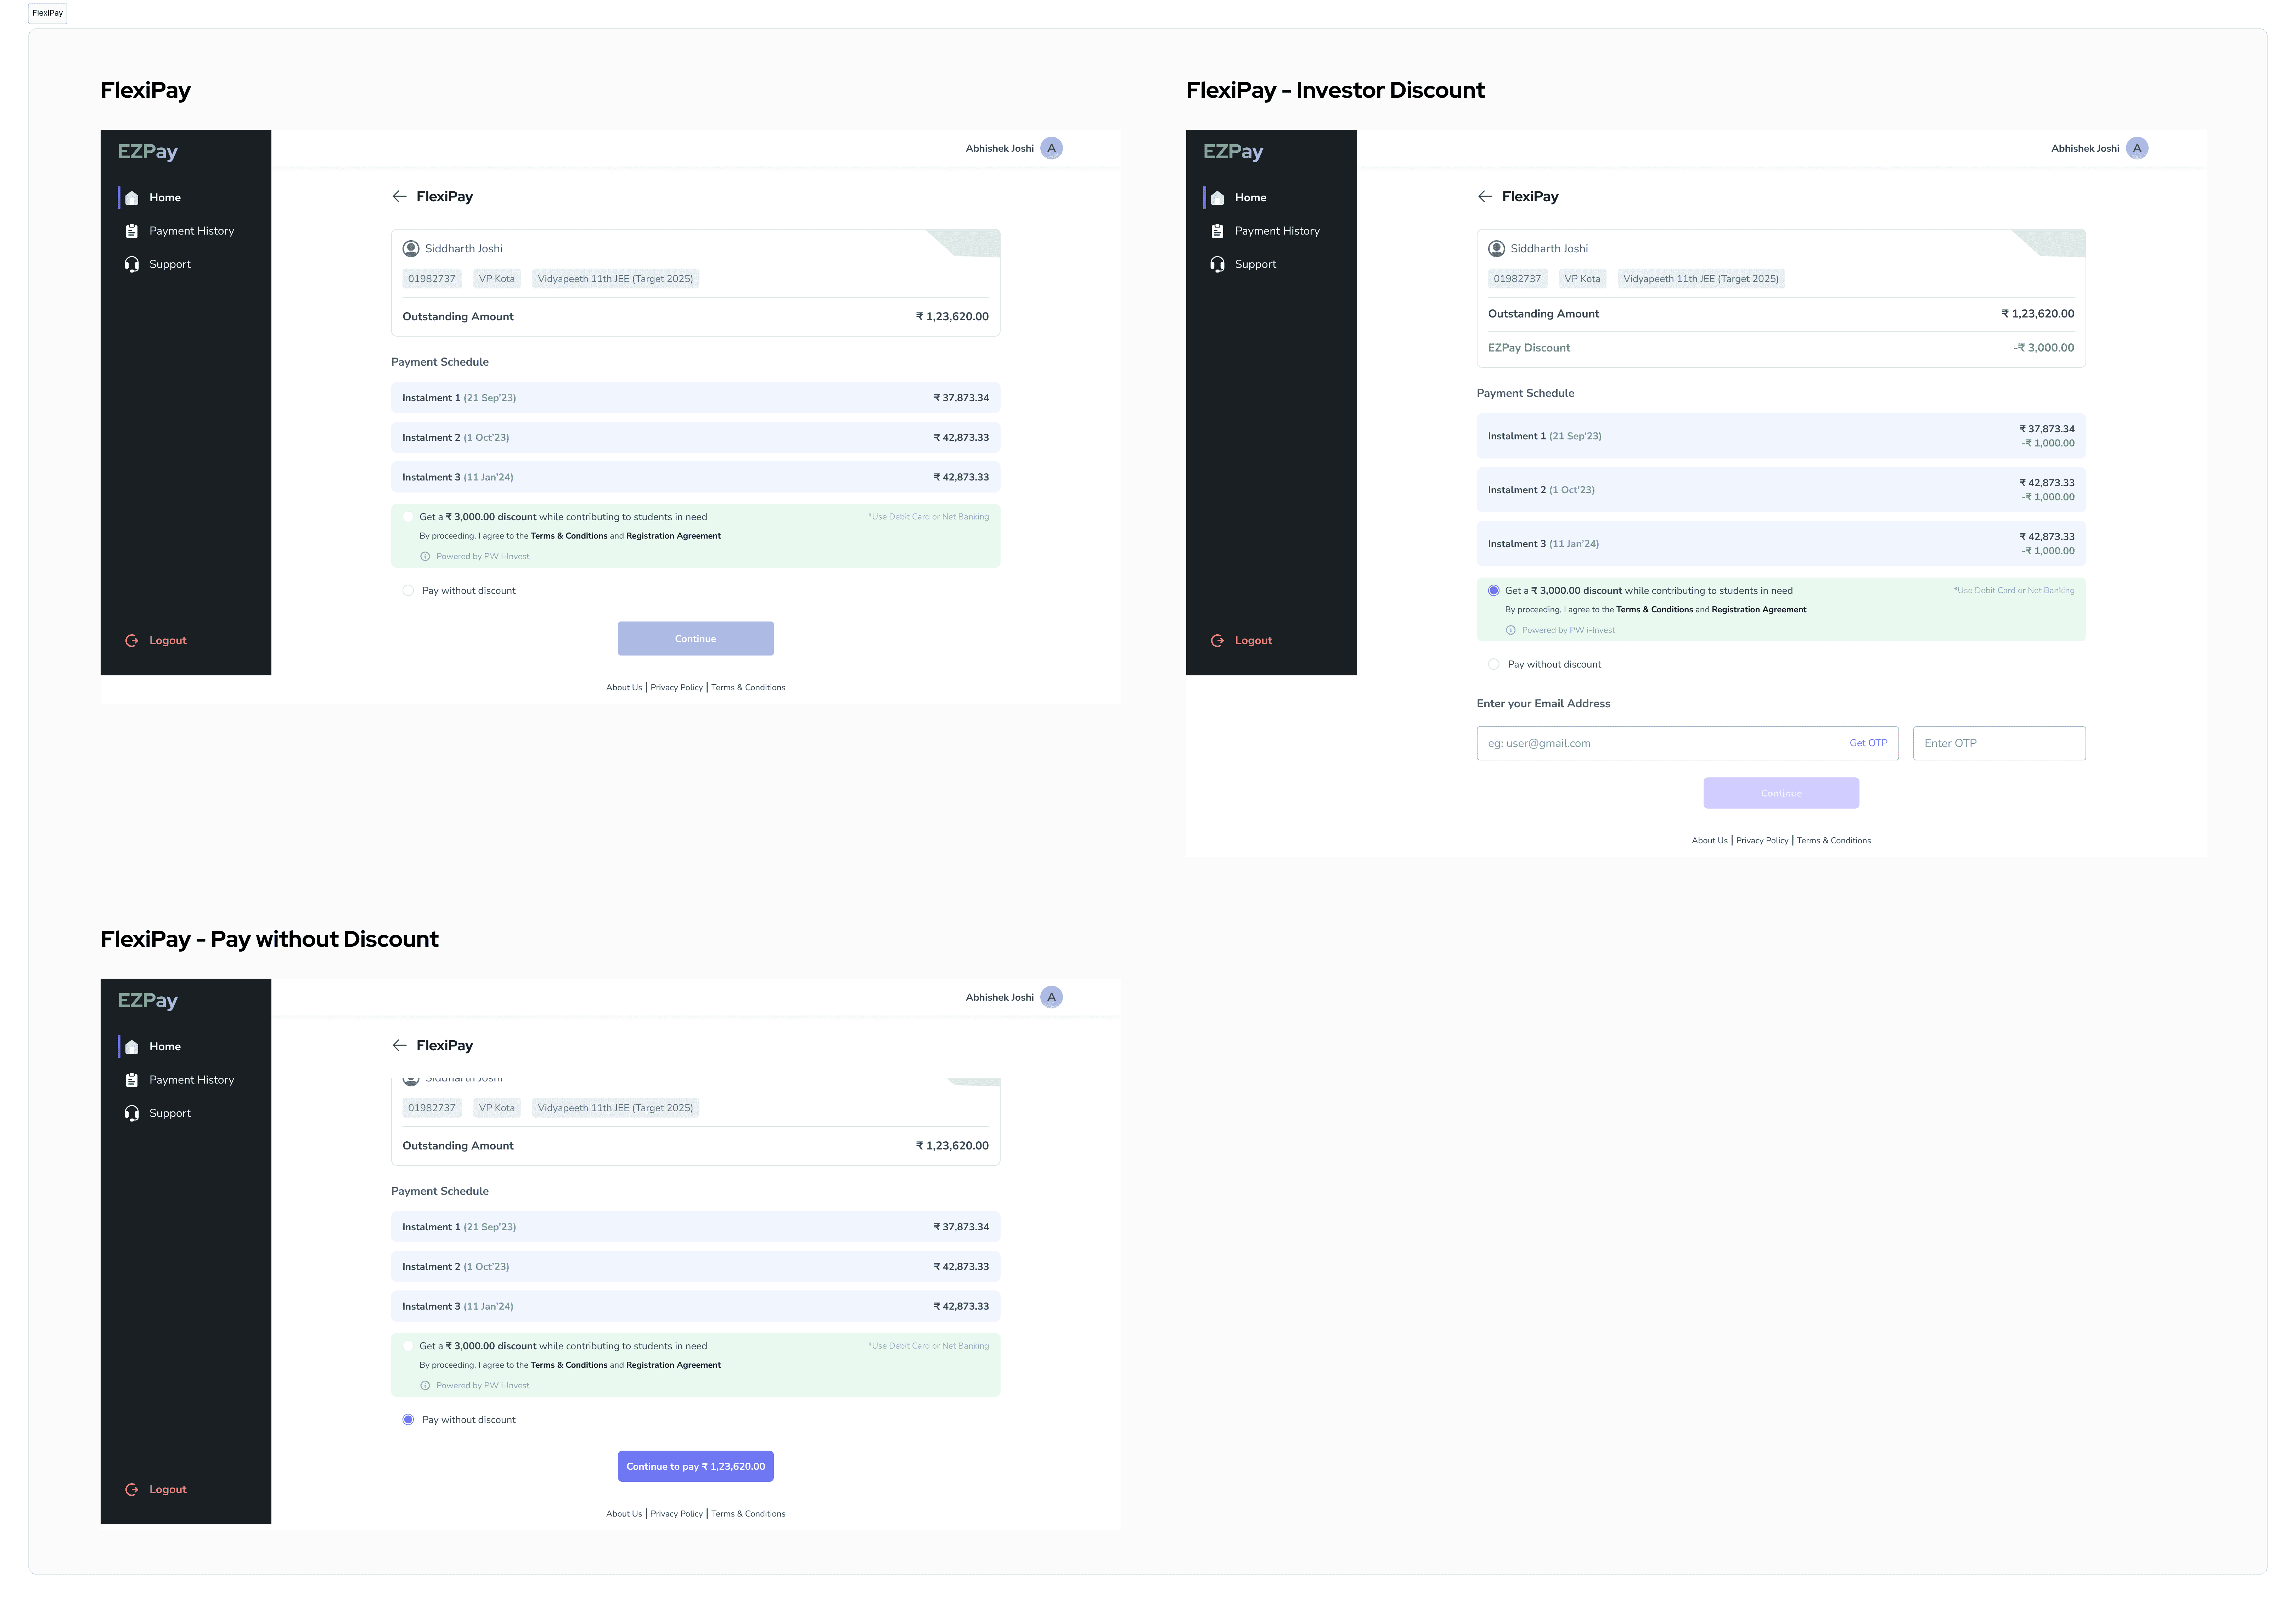The width and height of the screenshot is (2296, 1603).
Task: Click Continue button in frame titled just FlexiPay
Action: [x=696, y=639]
